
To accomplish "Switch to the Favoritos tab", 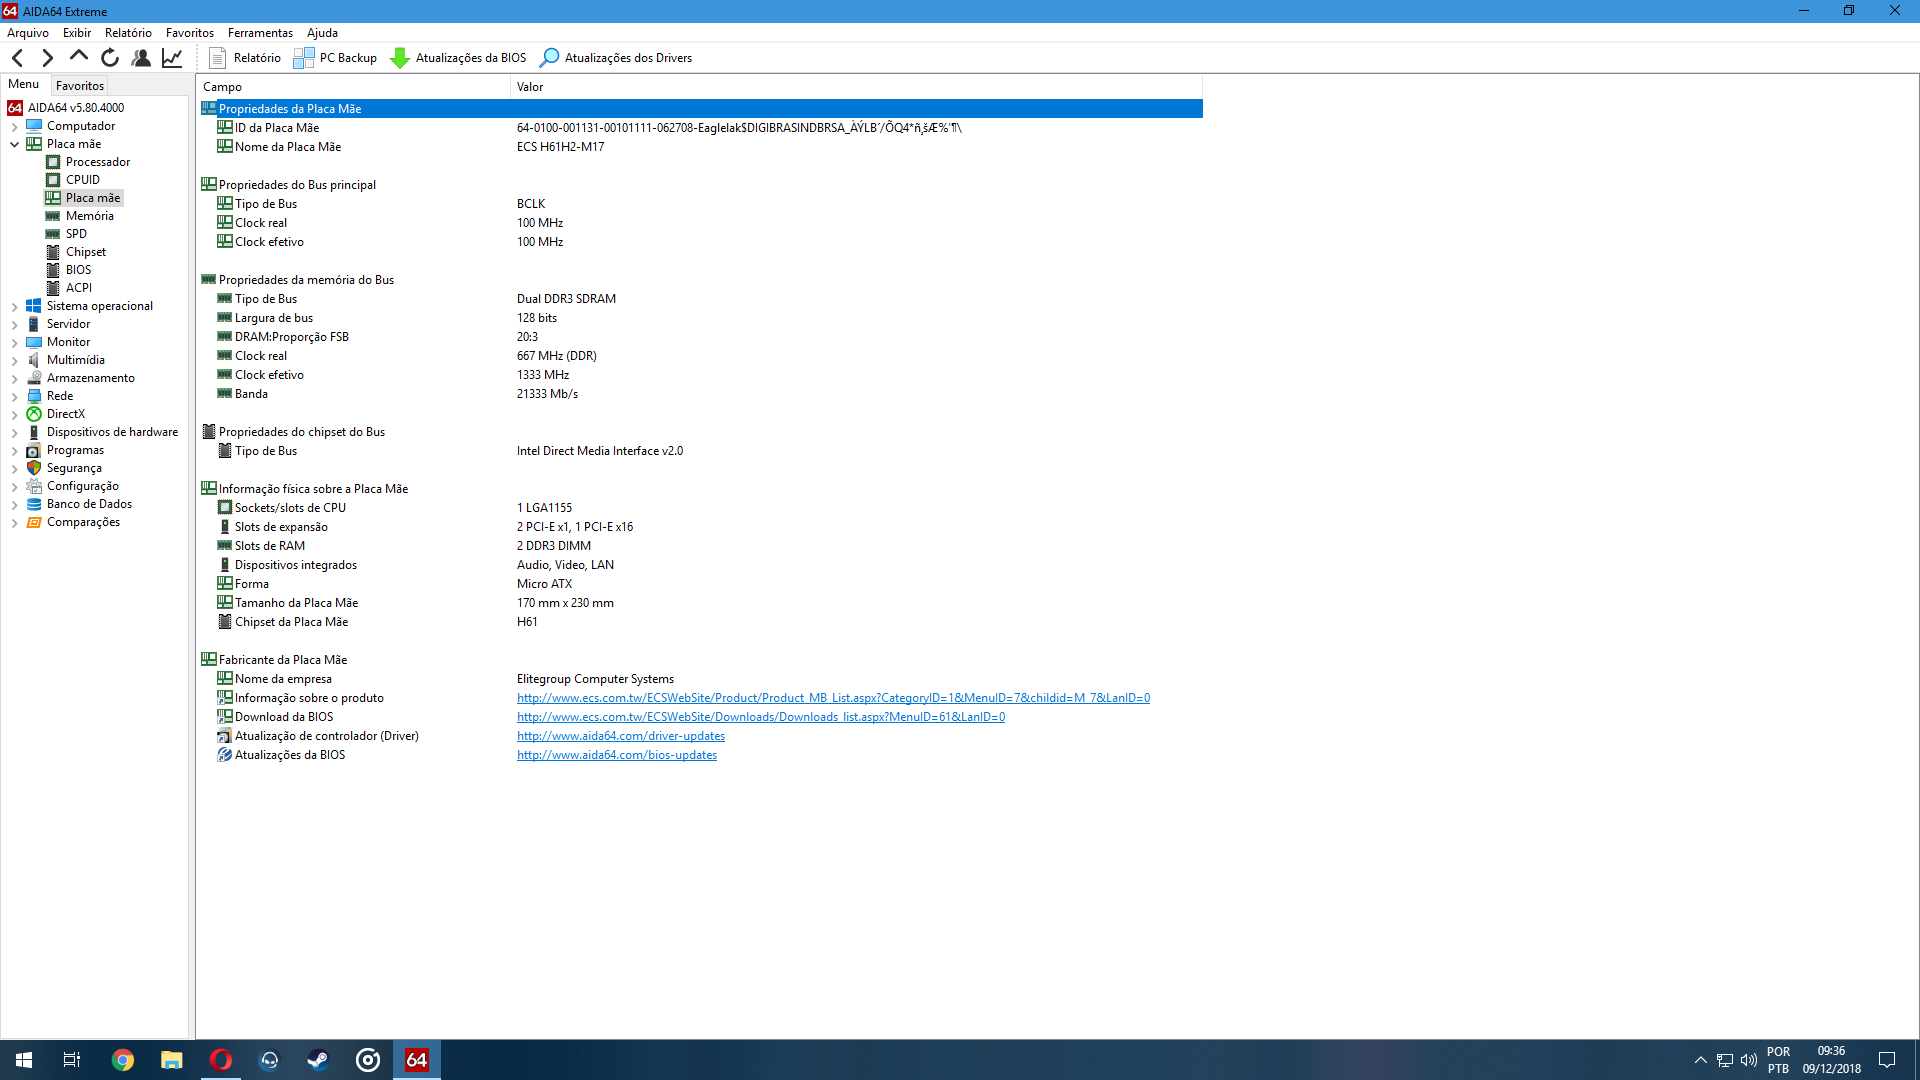I will click(80, 86).
